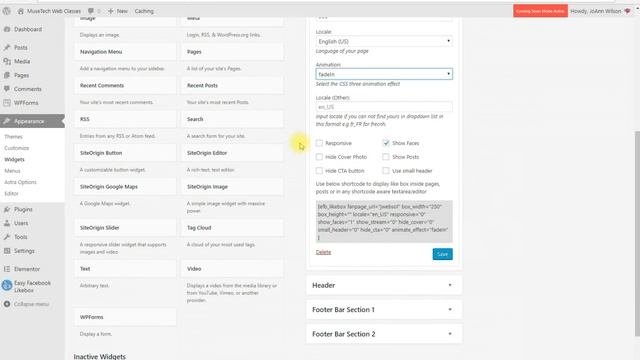Click the Collapse menu arrow icon
Screen dimensions: 640x360
pyautogui.click(x=7, y=304)
